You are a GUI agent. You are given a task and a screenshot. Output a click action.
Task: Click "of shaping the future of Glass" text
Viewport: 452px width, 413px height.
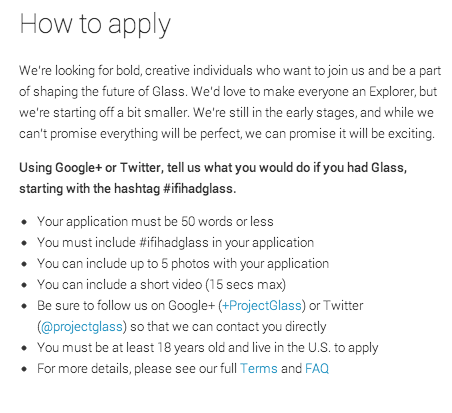click(x=102, y=92)
